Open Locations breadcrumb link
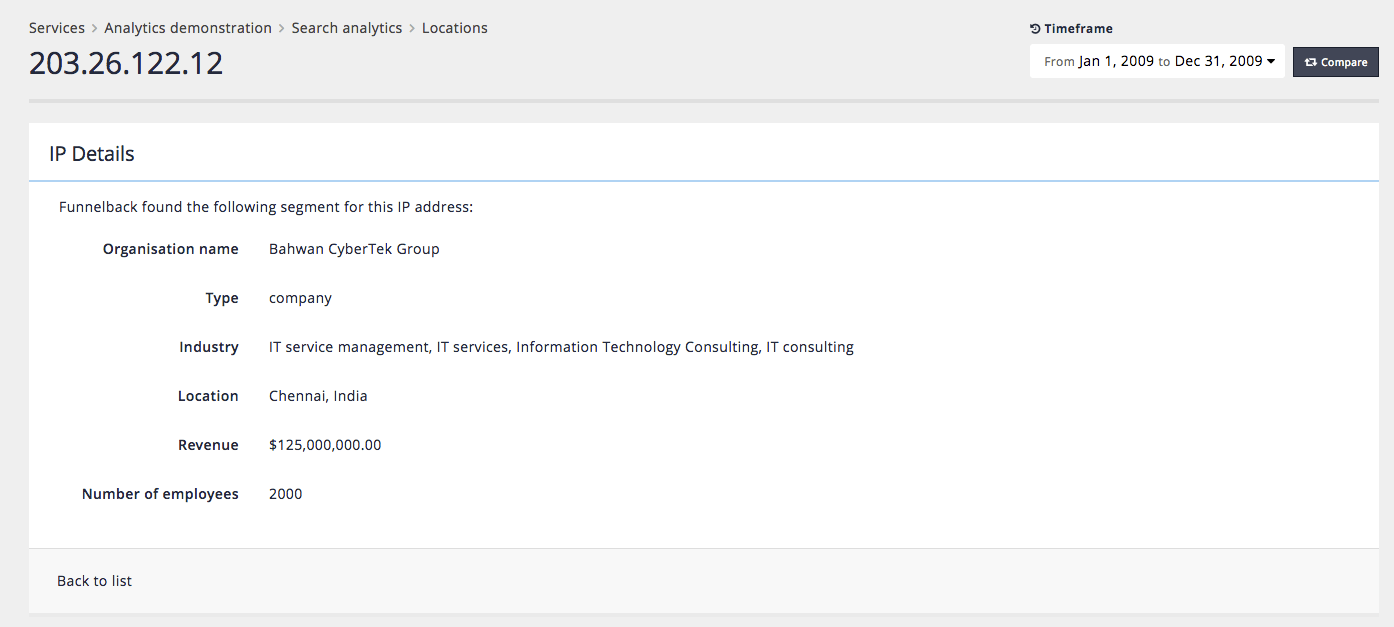1394x627 pixels. (455, 28)
